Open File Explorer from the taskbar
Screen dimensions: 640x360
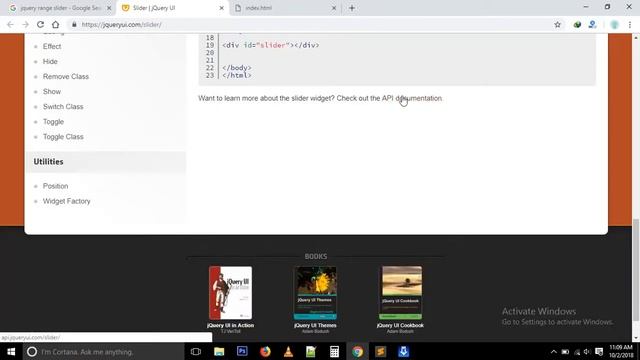pyautogui.click(x=219, y=351)
